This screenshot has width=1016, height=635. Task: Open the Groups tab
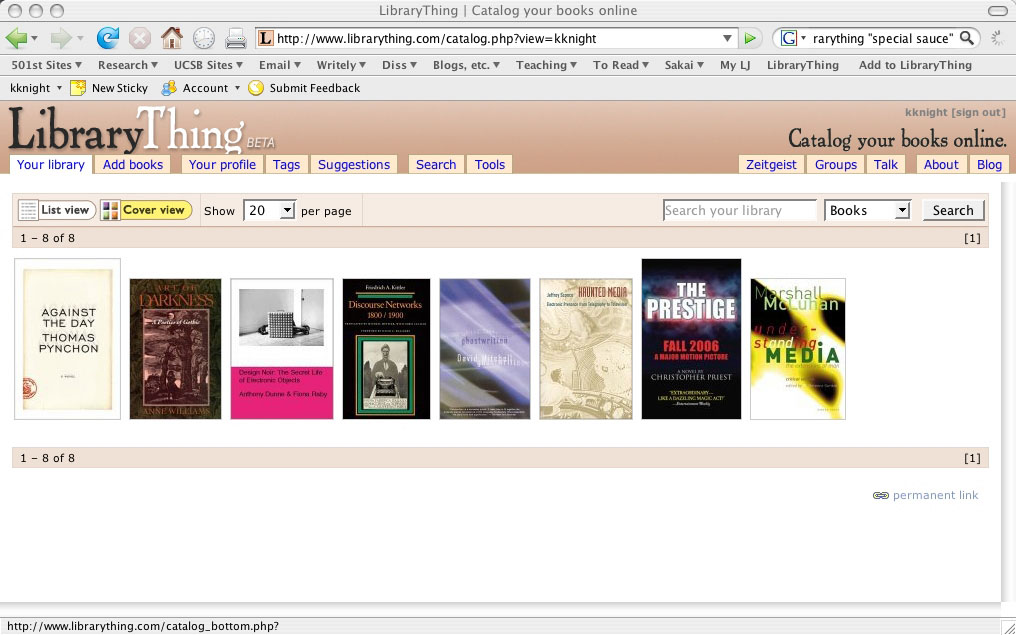click(836, 165)
